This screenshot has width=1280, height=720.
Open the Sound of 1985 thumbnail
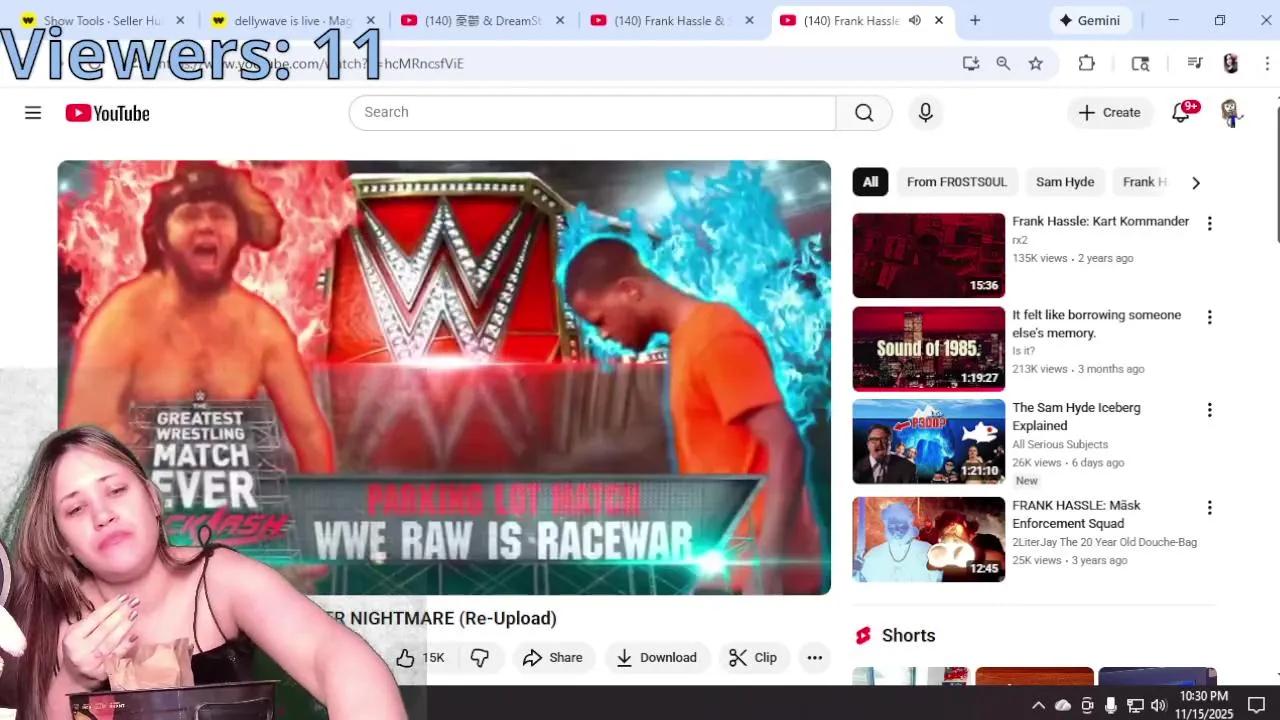point(929,348)
